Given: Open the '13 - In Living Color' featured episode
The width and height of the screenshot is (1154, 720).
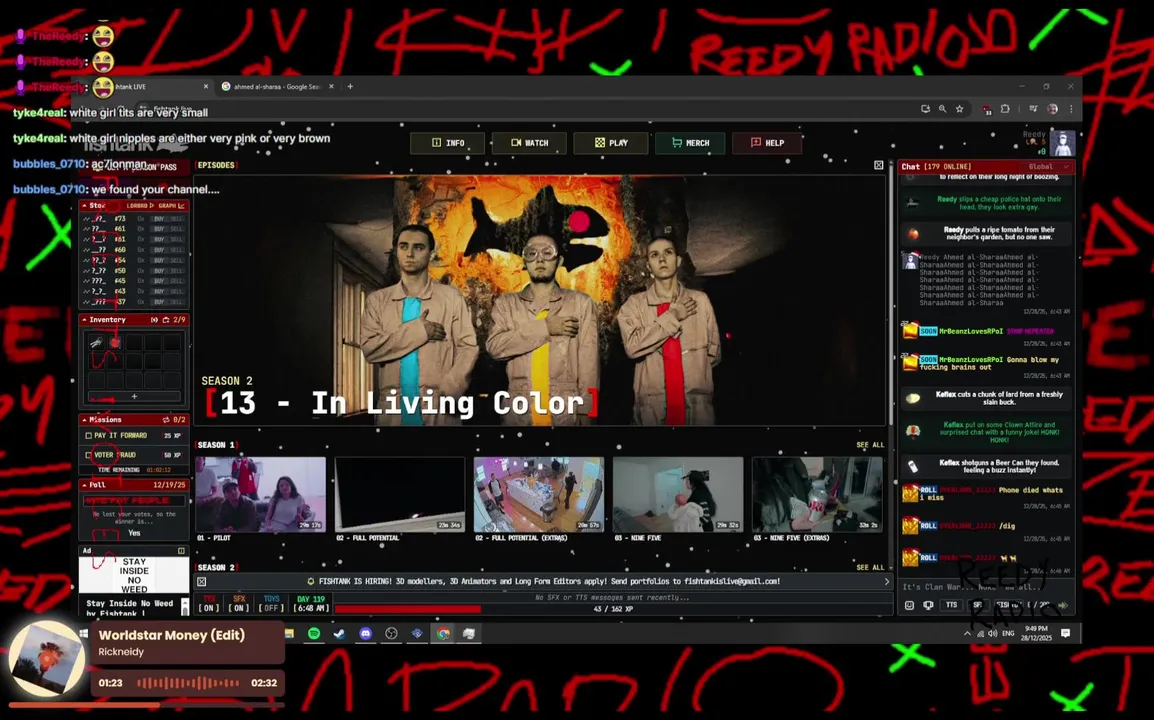Looking at the screenshot, I should point(539,300).
